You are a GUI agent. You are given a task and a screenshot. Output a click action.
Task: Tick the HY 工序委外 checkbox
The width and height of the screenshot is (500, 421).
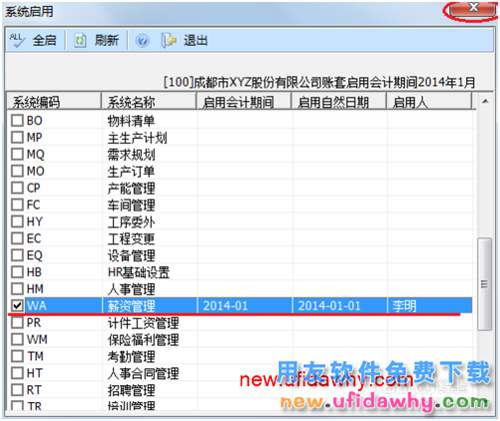tap(17, 221)
